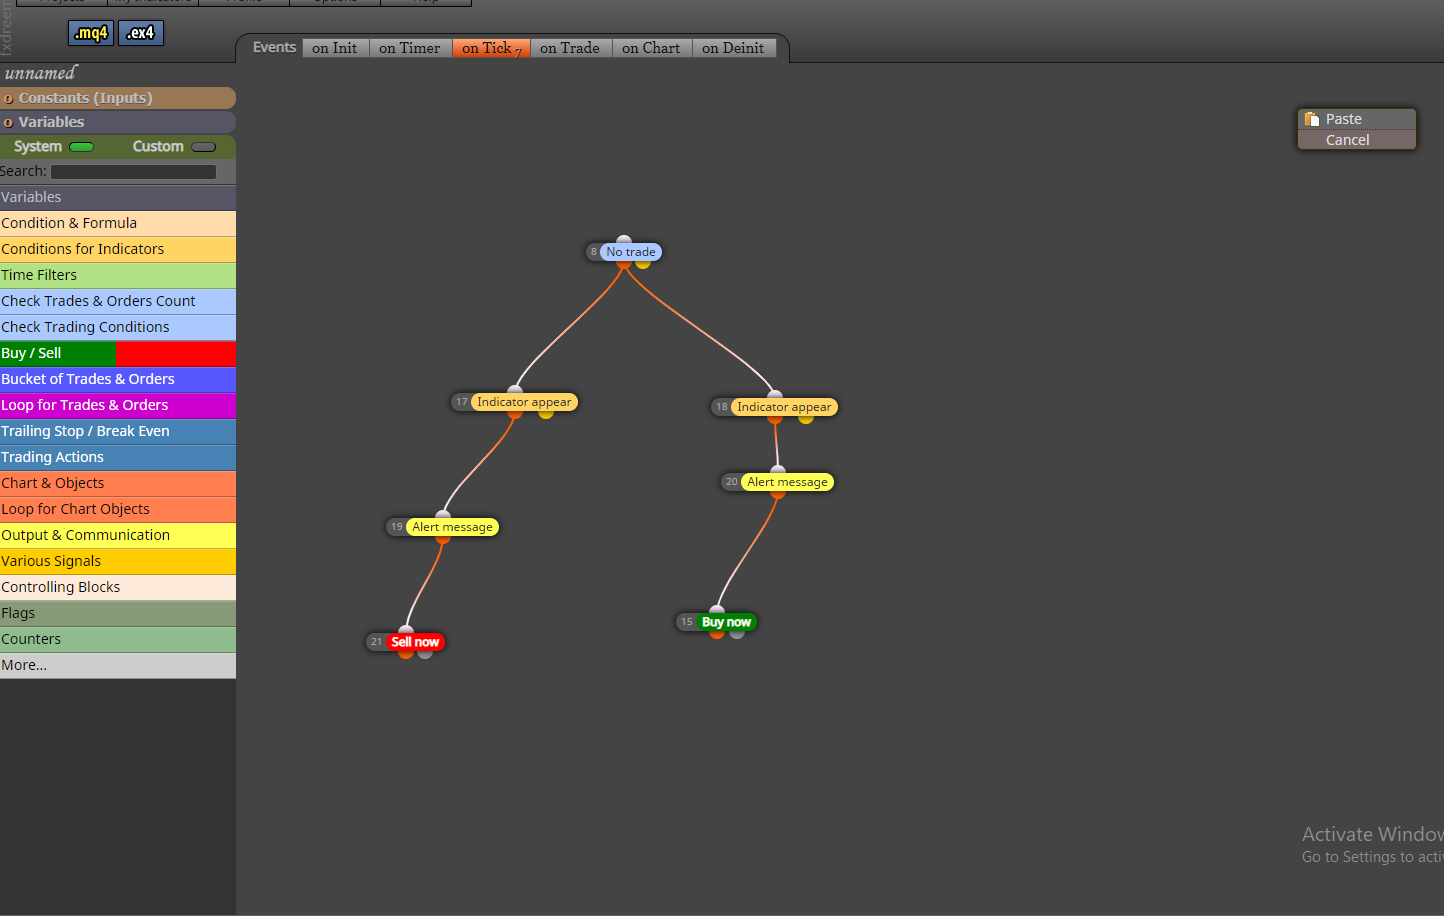Expand the Variables block category
This screenshot has height=916, width=1444.
(x=118, y=198)
